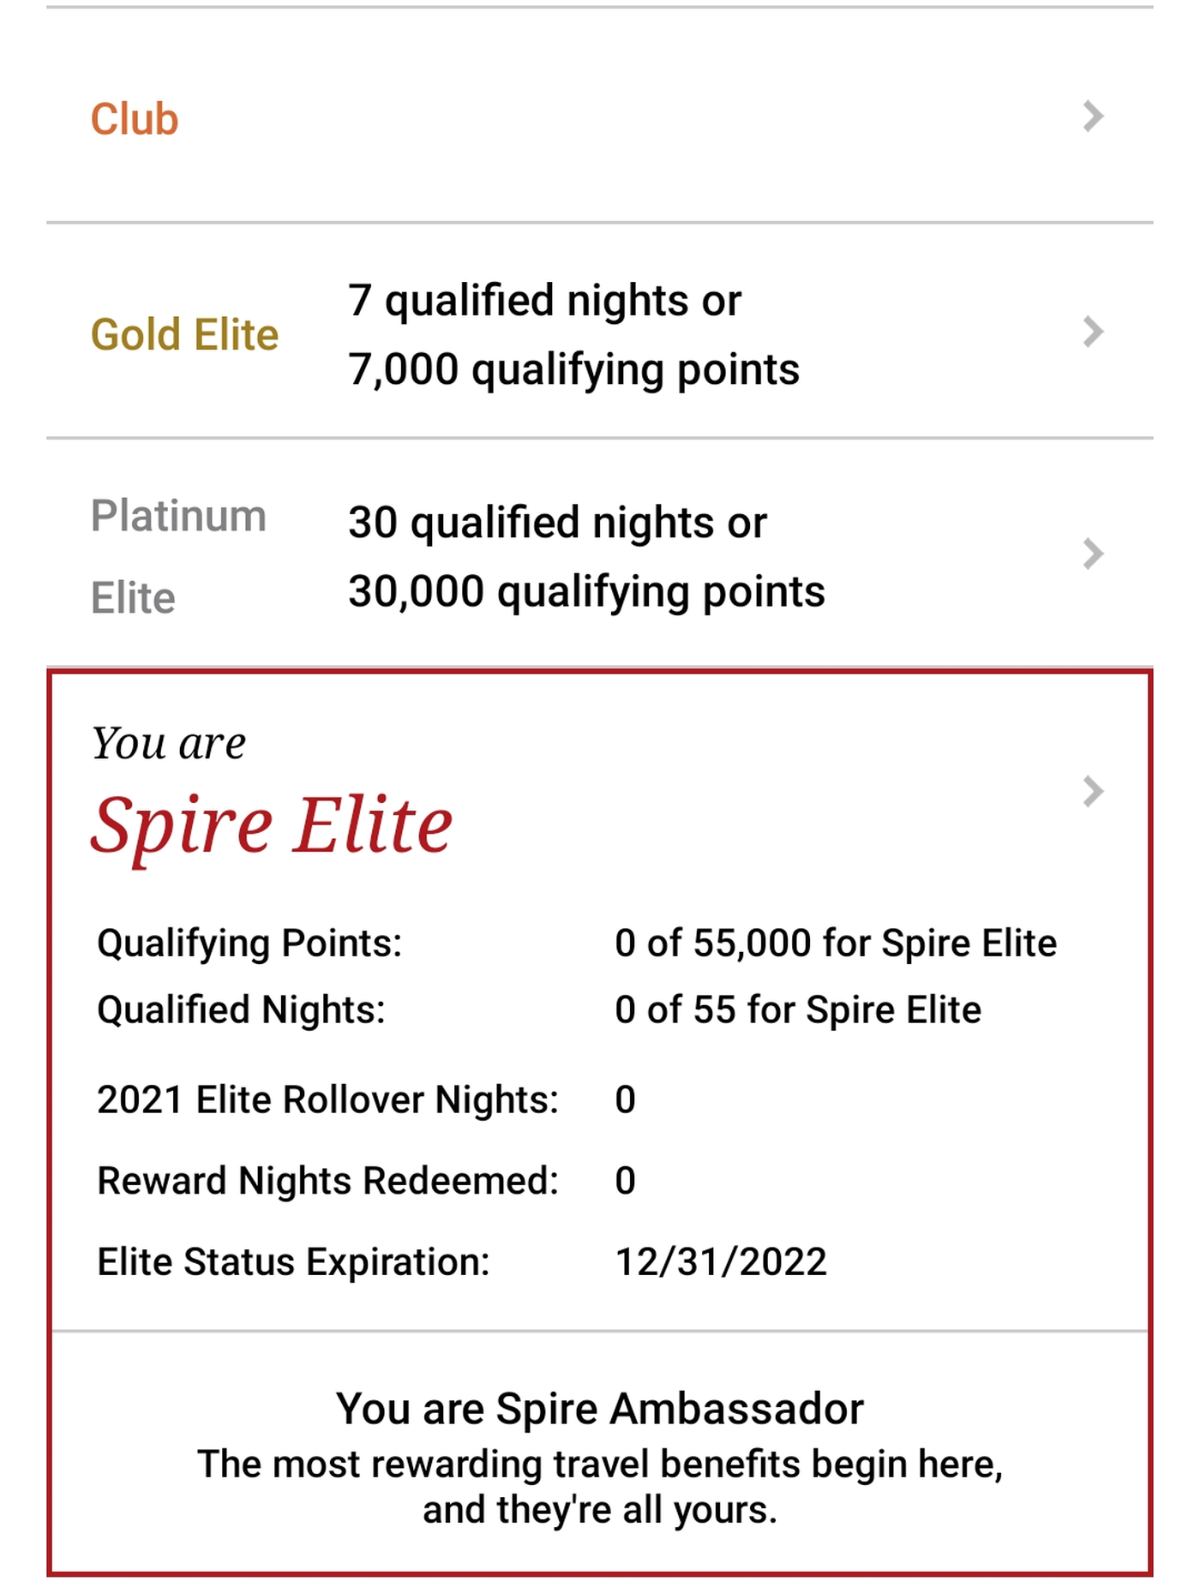Select the Qualified Nights row
1200x1587 pixels.
pos(539,1010)
